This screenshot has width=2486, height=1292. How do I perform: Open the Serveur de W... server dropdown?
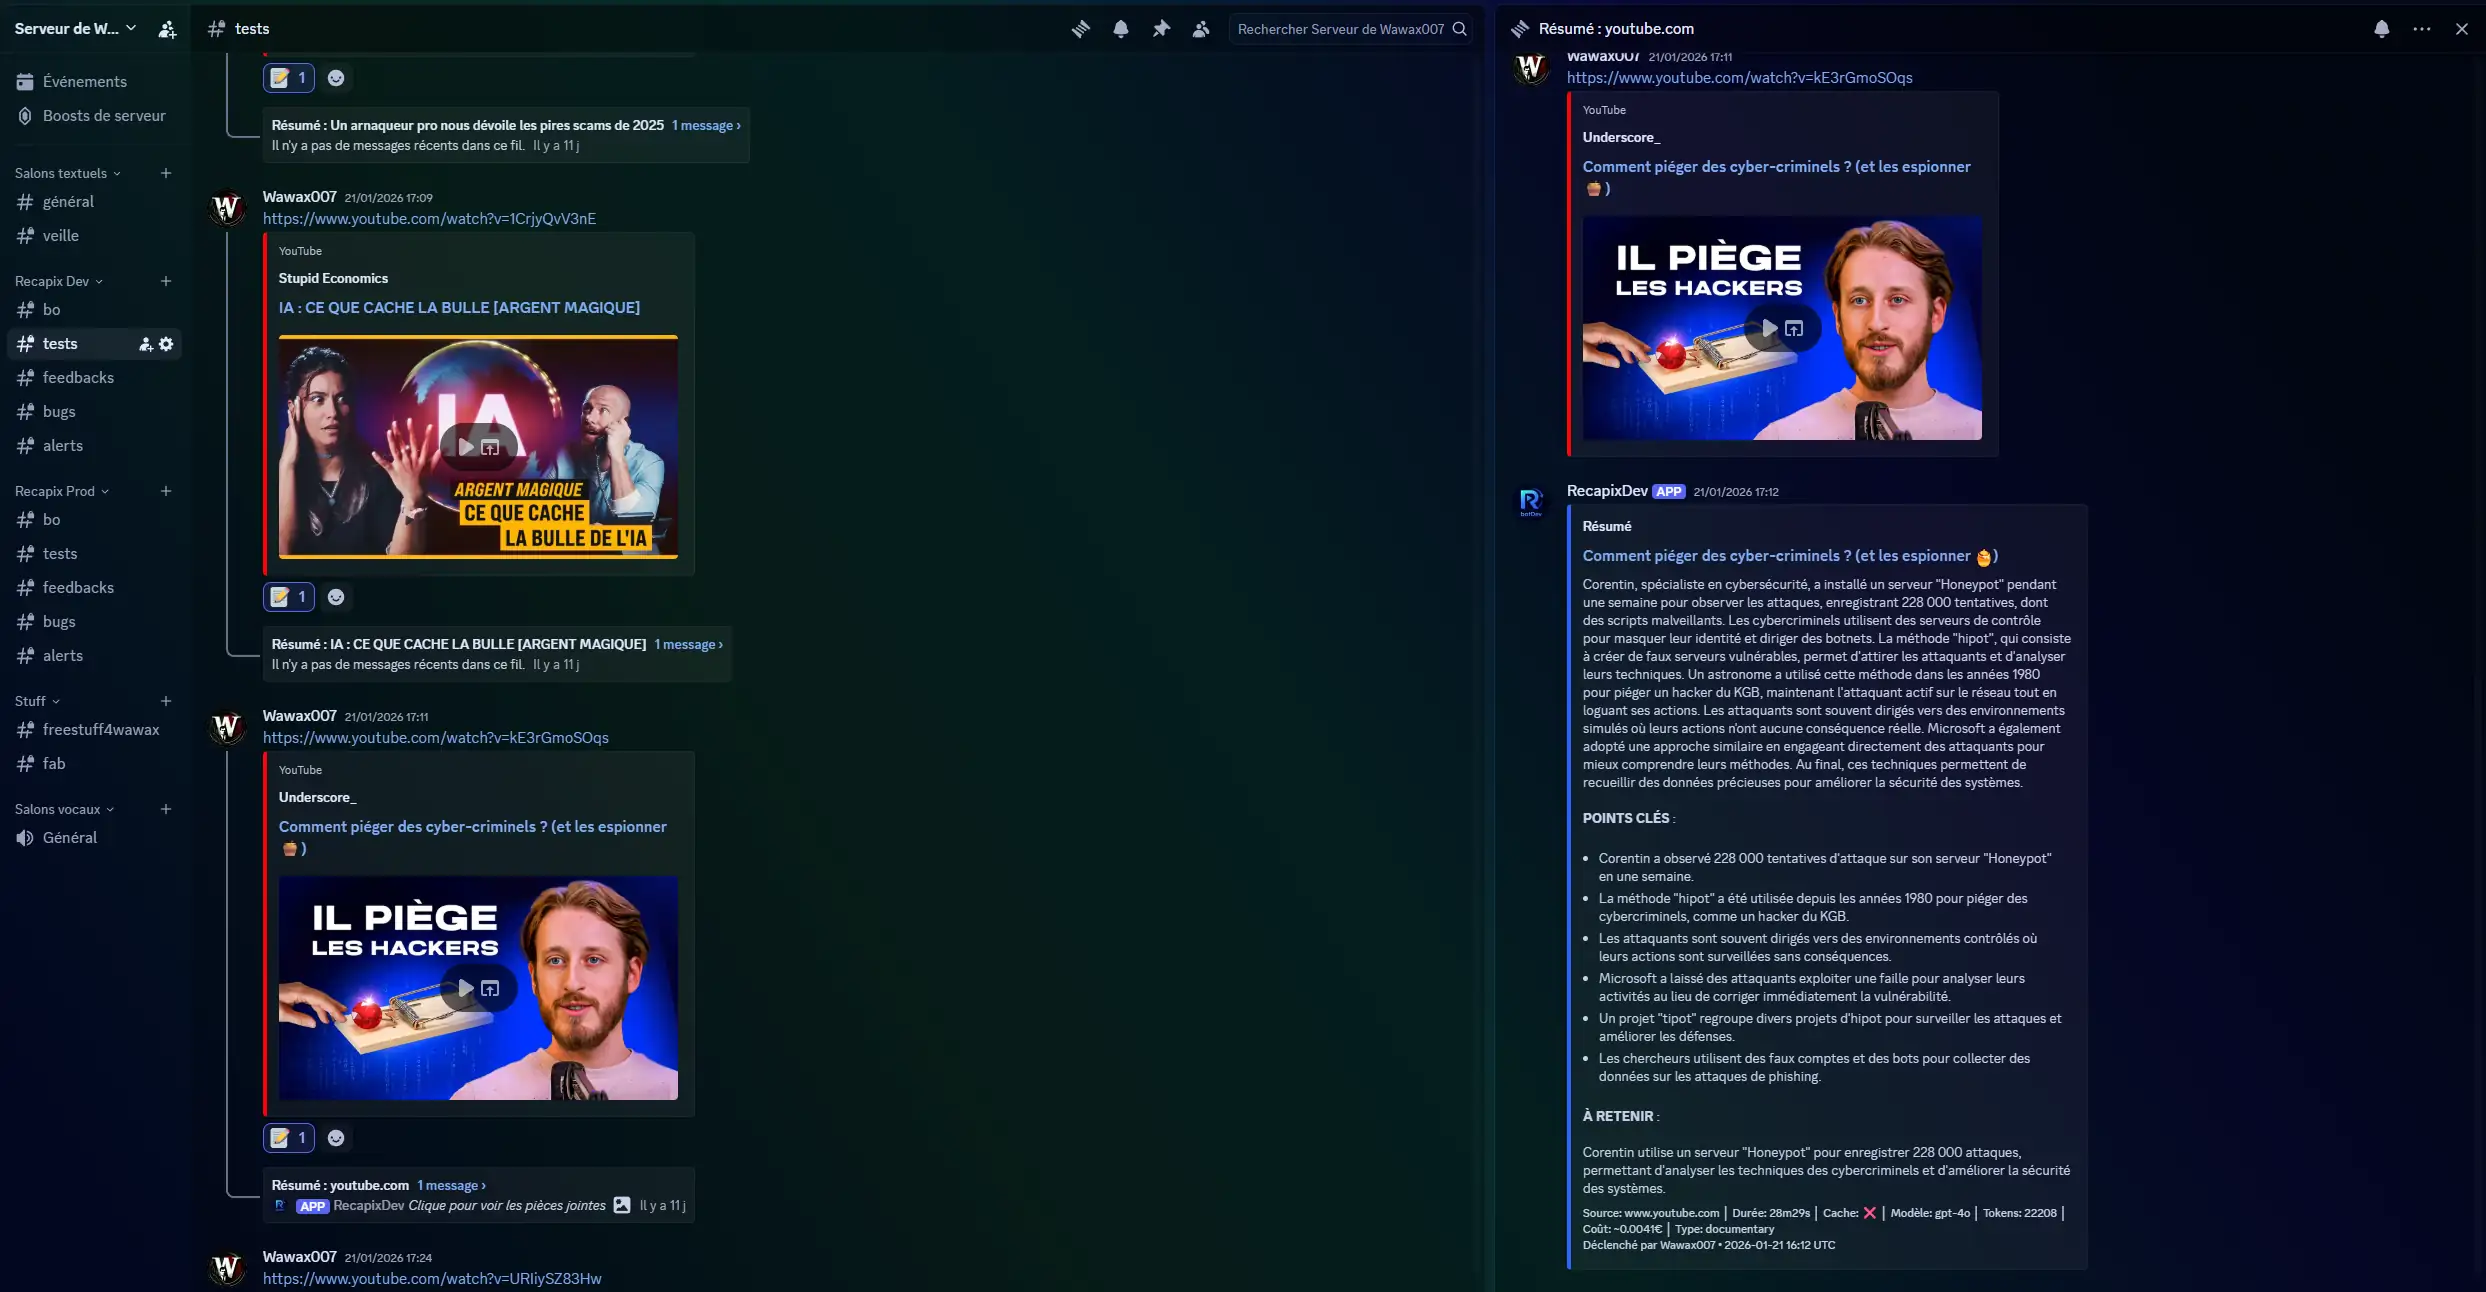tap(75, 29)
